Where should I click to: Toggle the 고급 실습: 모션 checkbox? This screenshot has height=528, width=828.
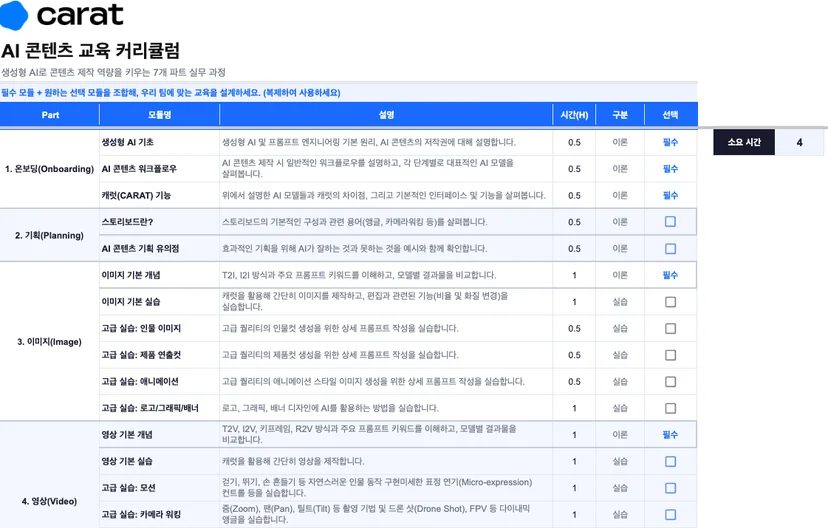click(670, 488)
